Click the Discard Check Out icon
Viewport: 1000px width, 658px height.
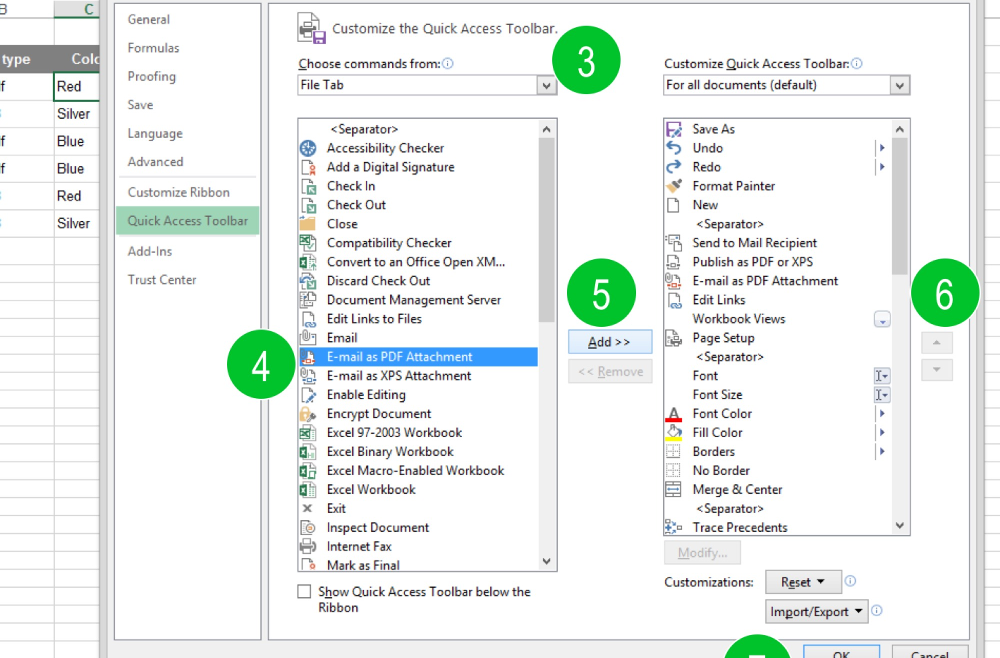coord(308,281)
